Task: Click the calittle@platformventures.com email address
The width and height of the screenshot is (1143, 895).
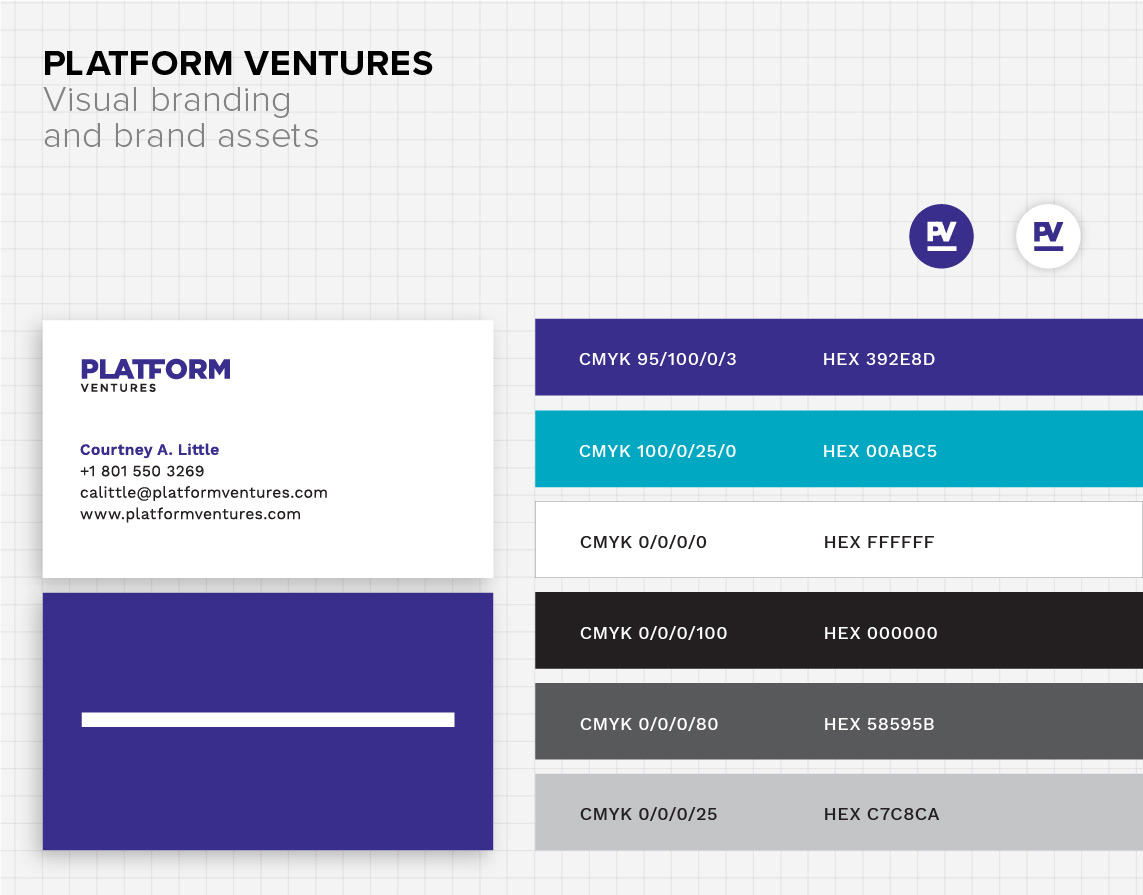Action: pyautogui.click(x=204, y=493)
